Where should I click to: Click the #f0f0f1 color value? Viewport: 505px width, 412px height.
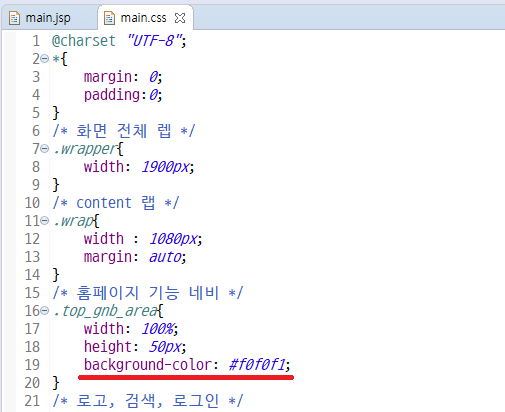point(257,364)
